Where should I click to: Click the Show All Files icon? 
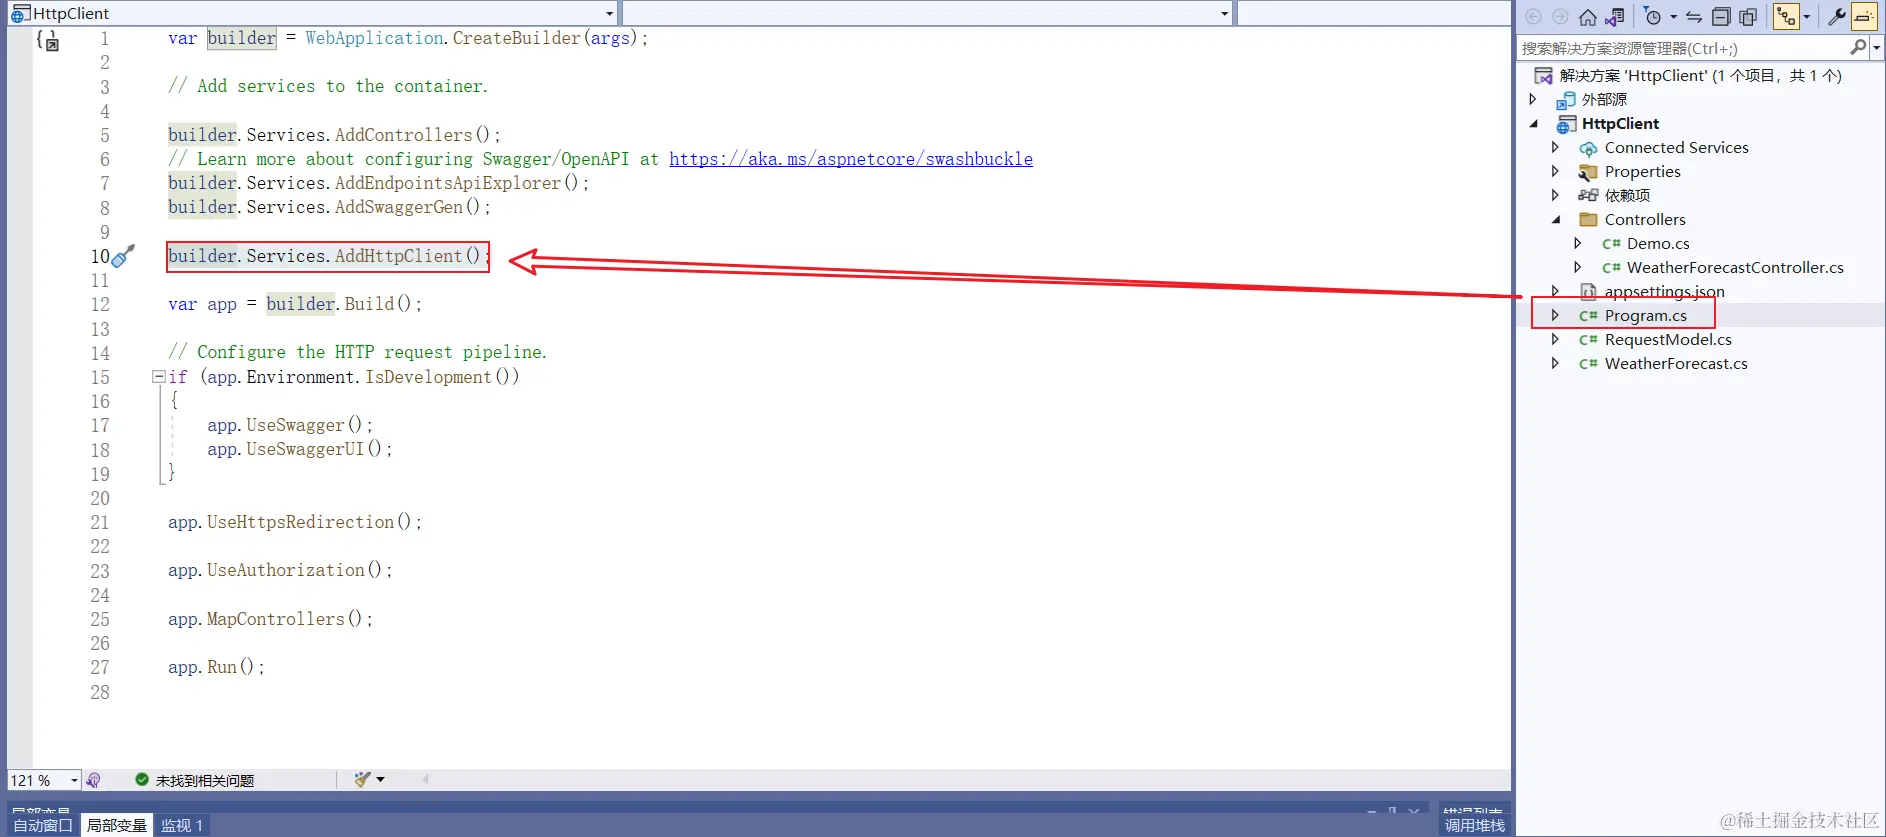point(1748,17)
